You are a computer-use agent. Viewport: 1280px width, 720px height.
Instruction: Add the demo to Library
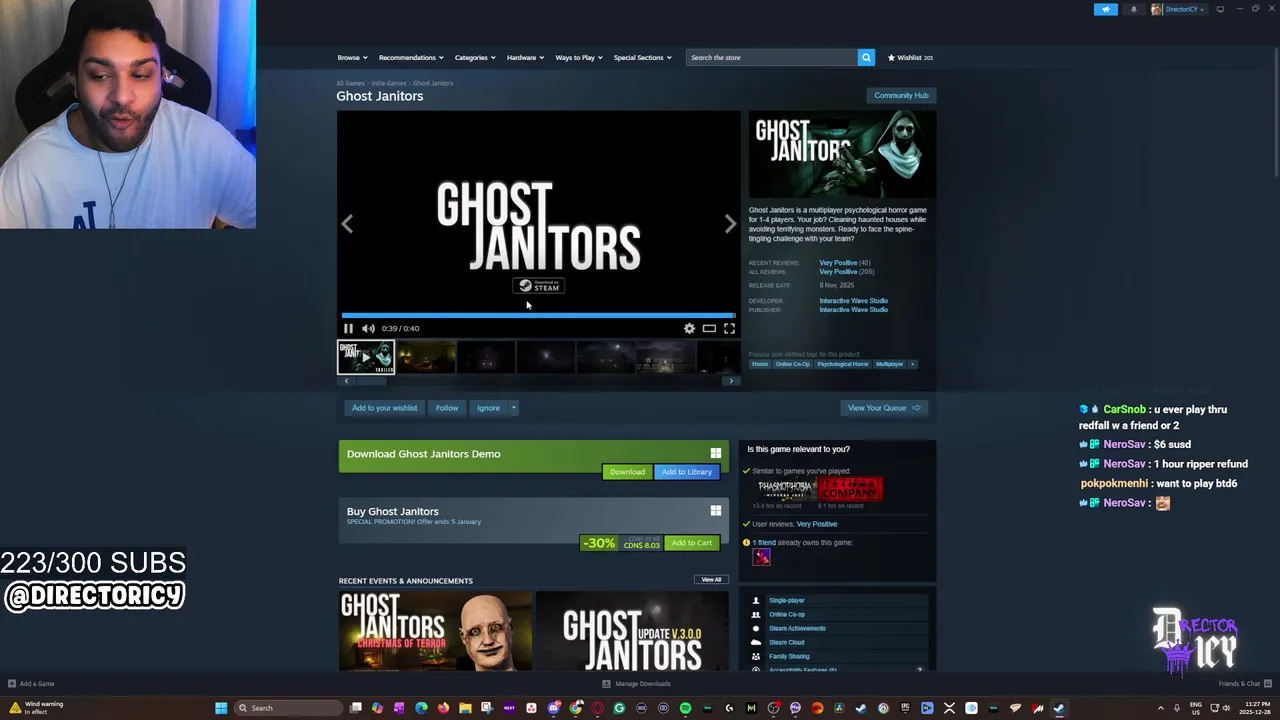click(687, 472)
